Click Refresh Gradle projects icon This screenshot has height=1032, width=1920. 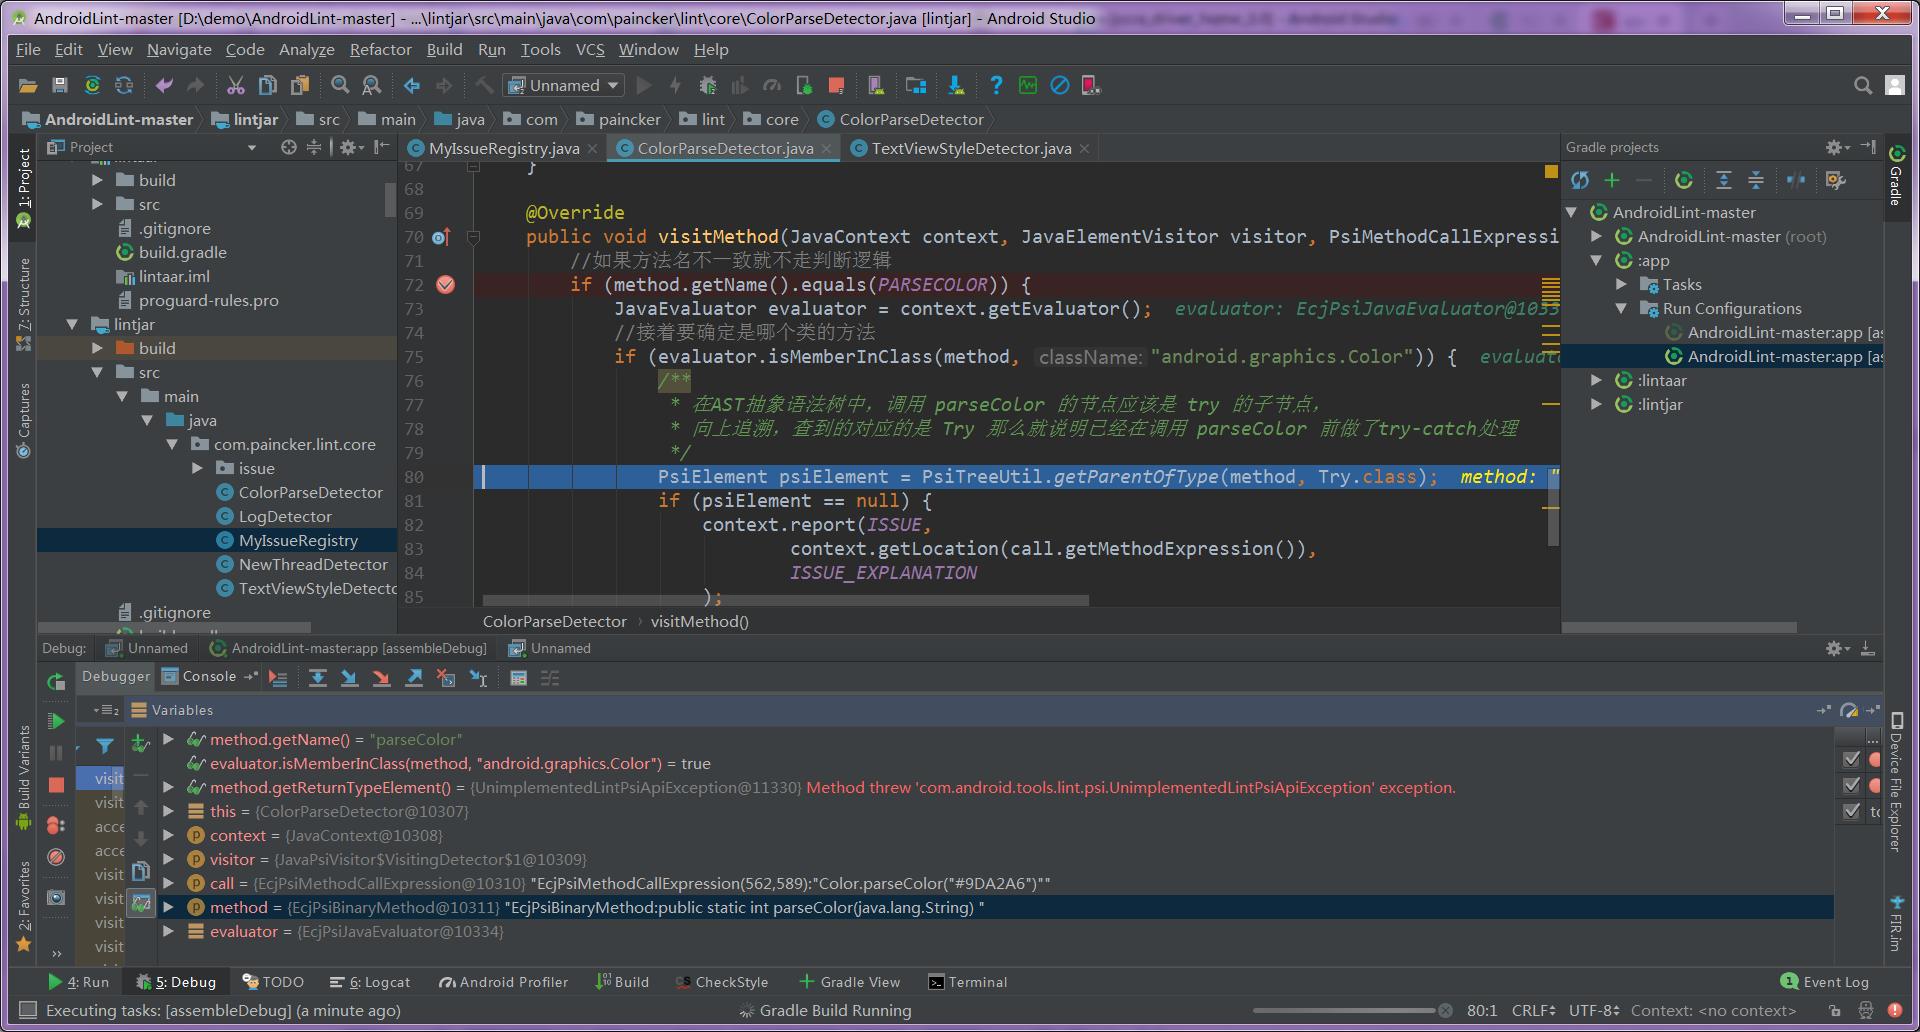(1580, 180)
